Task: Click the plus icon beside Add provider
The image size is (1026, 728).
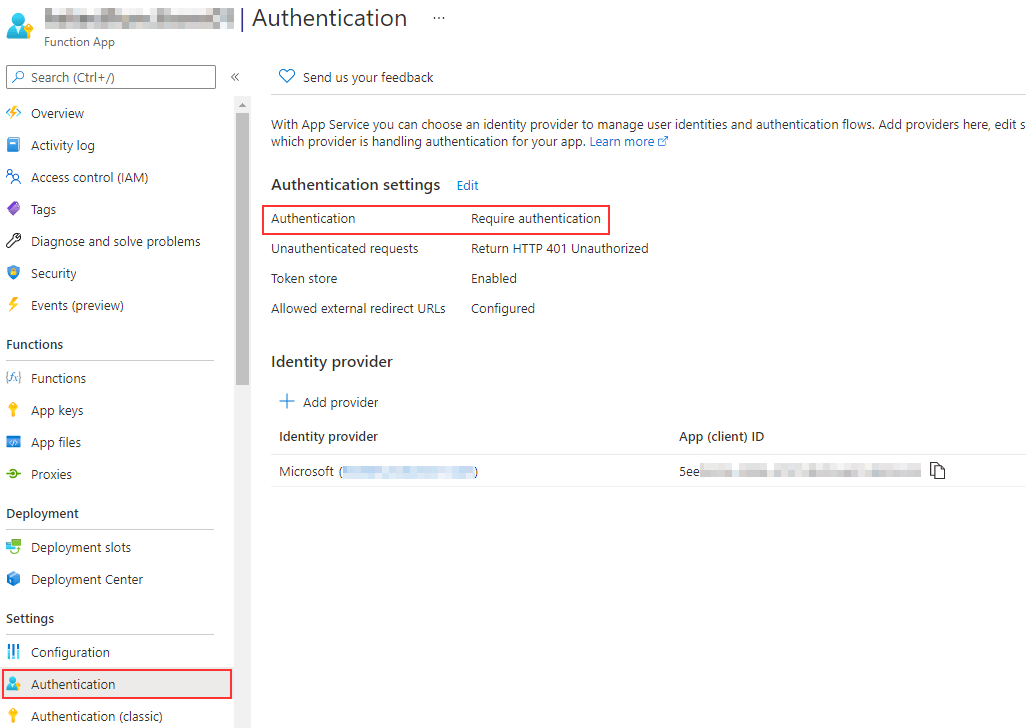Action: point(287,401)
